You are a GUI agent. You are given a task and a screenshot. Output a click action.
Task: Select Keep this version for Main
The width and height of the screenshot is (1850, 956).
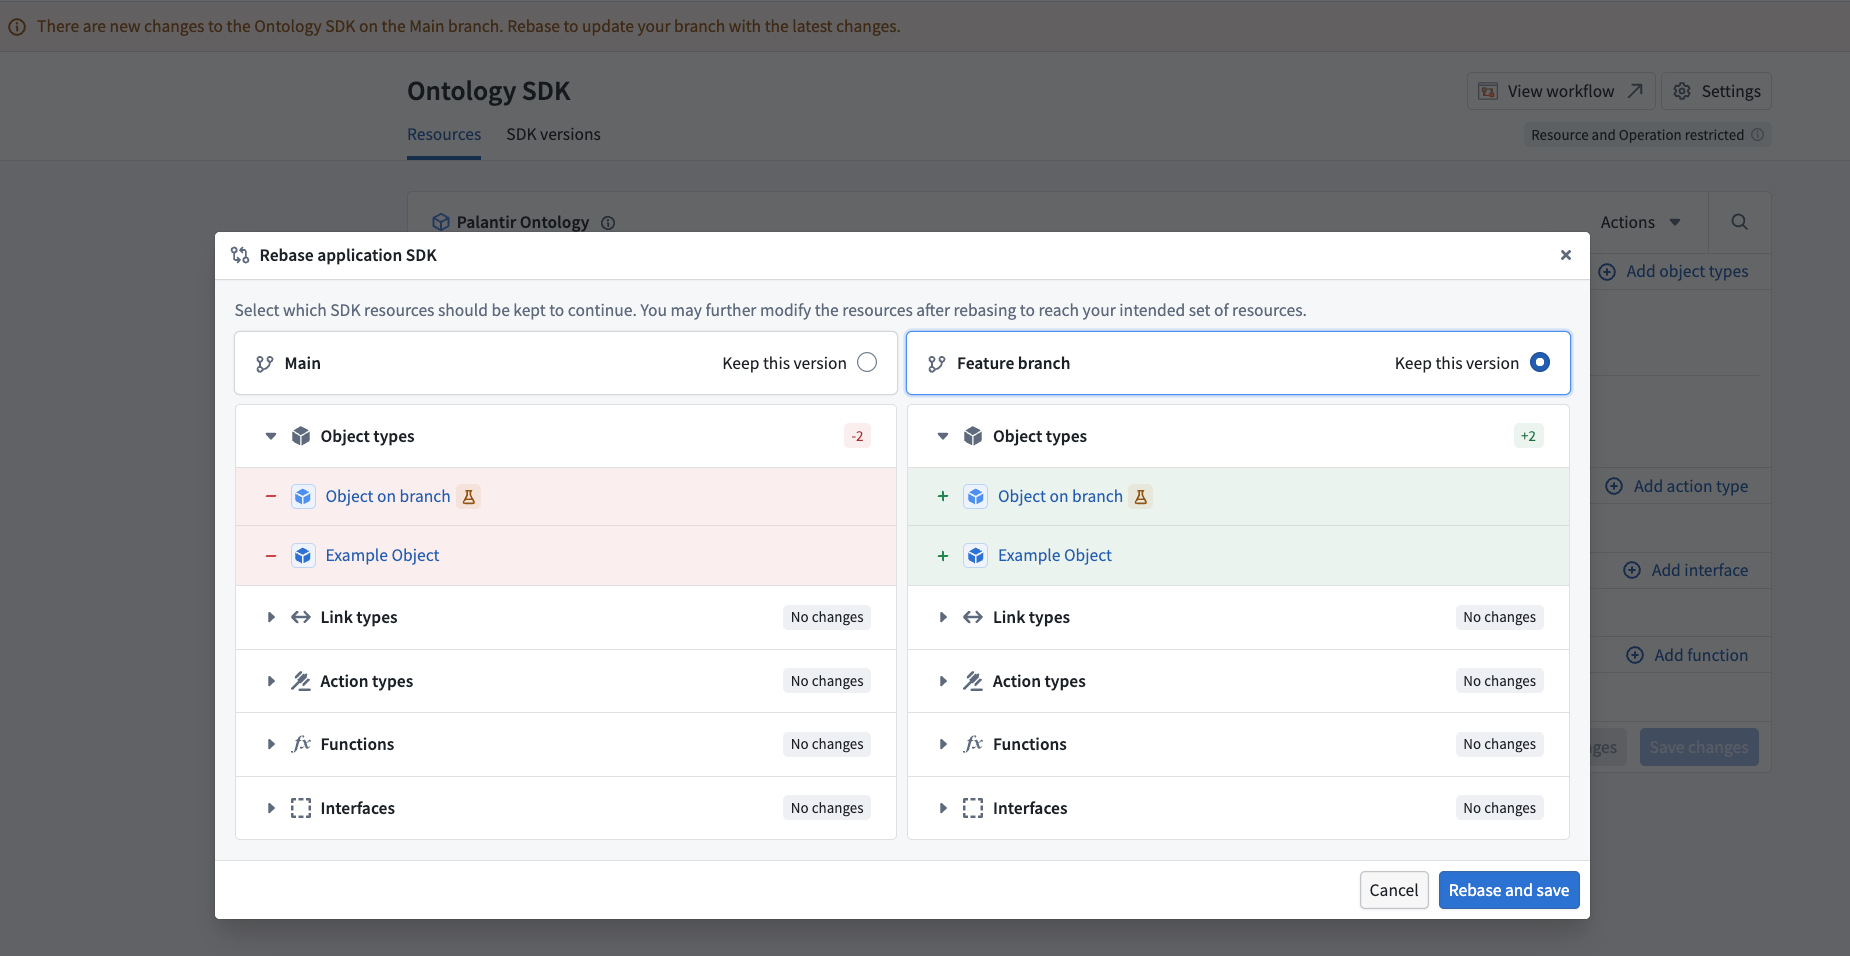pyautogui.click(x=867, y=362)
